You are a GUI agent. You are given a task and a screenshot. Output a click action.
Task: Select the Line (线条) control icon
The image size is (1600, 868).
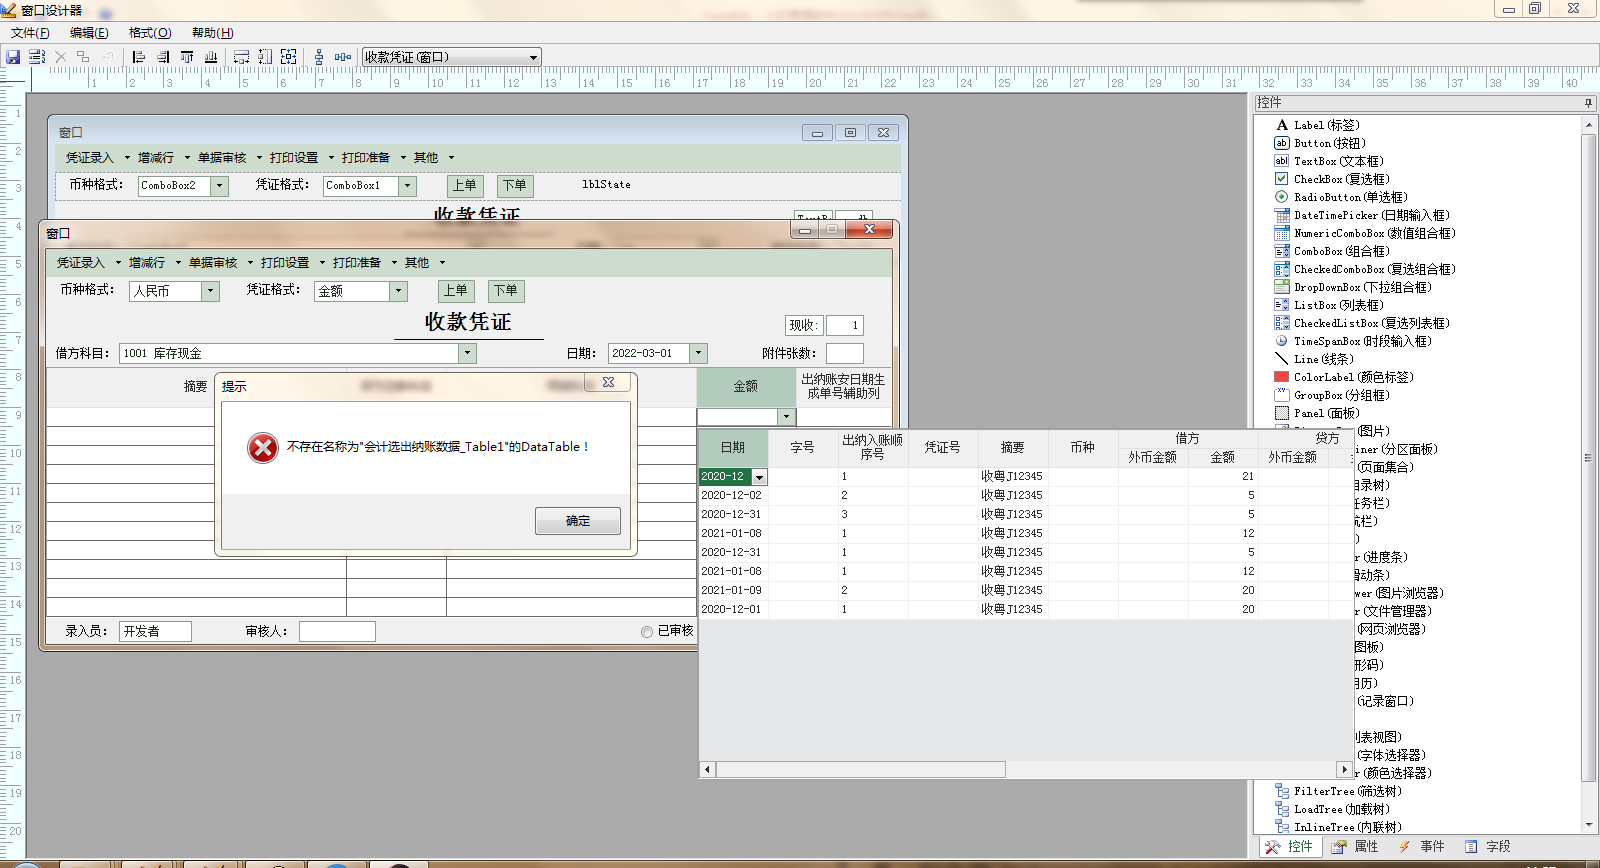tap(1281, 359)
